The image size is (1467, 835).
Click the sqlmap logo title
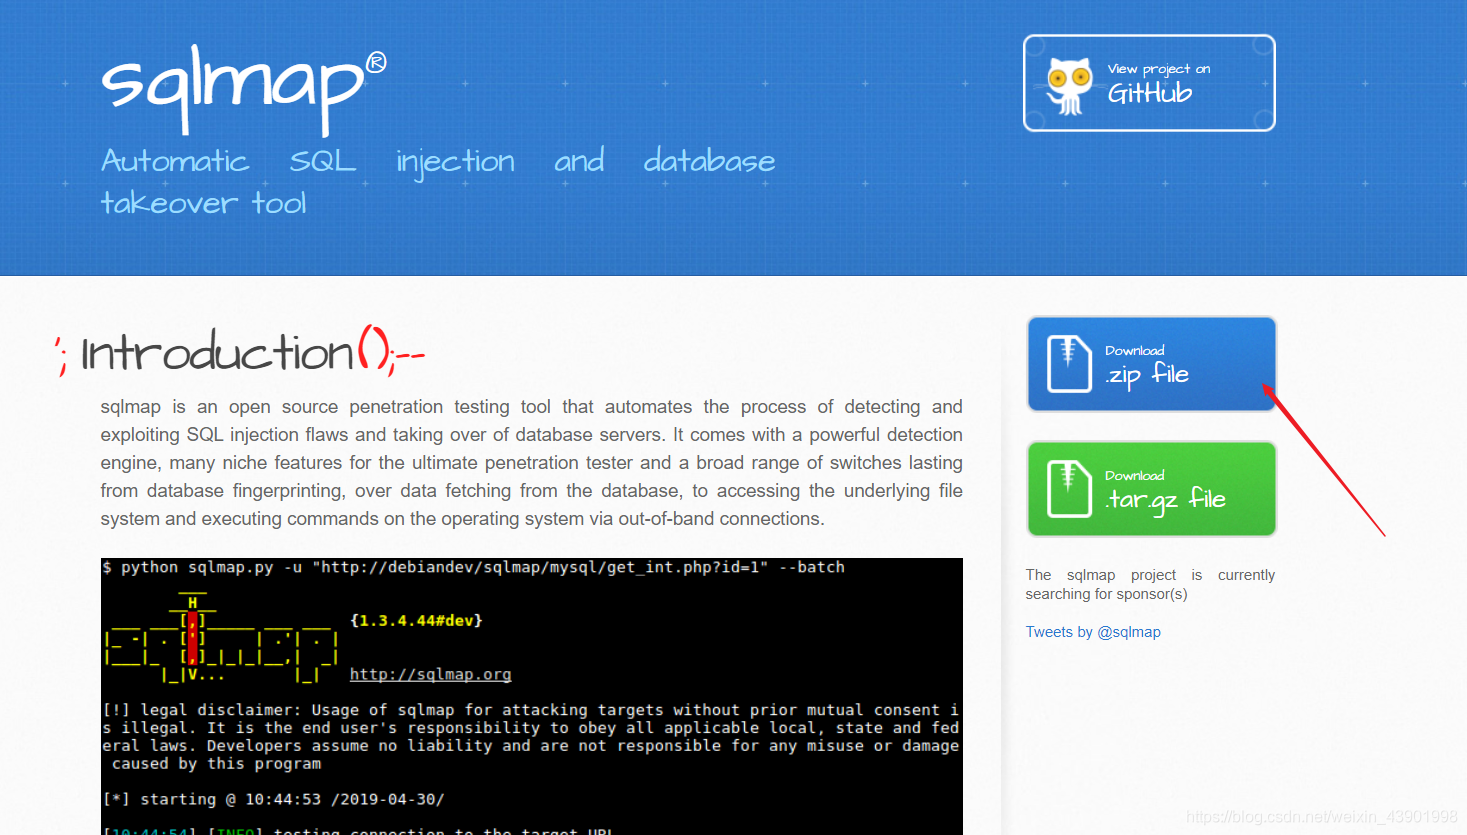[243, 88]
